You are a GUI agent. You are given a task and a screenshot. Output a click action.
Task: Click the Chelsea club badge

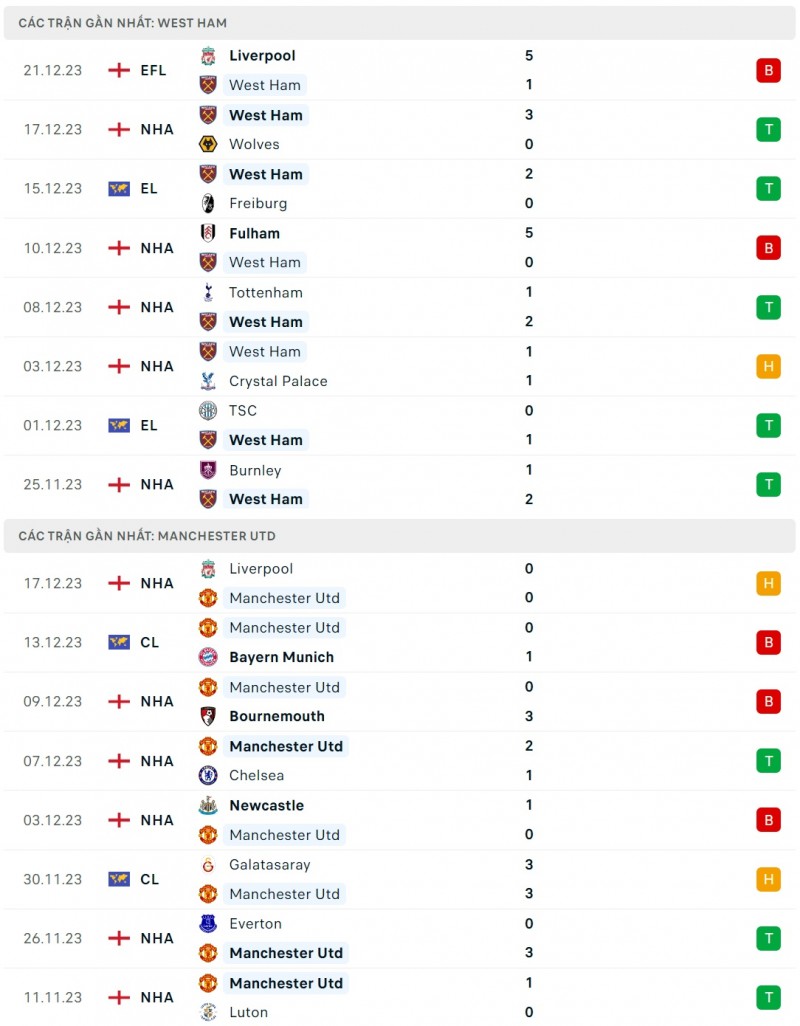[x=208, y=775]
